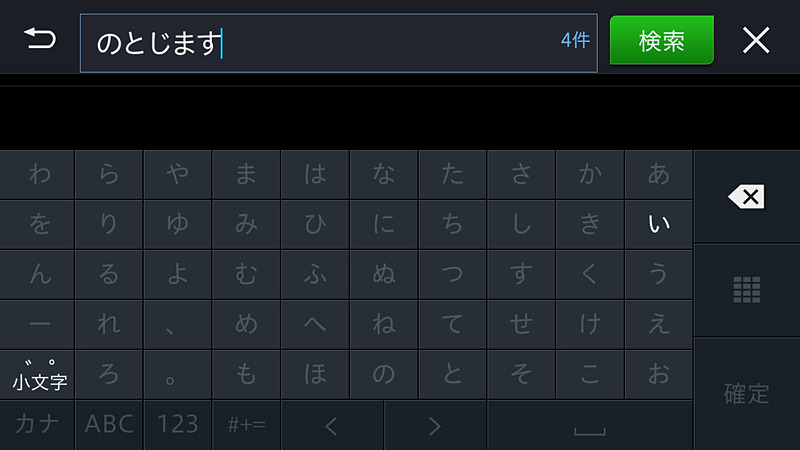Tap the back arrow icon

[x=40, y=40]
